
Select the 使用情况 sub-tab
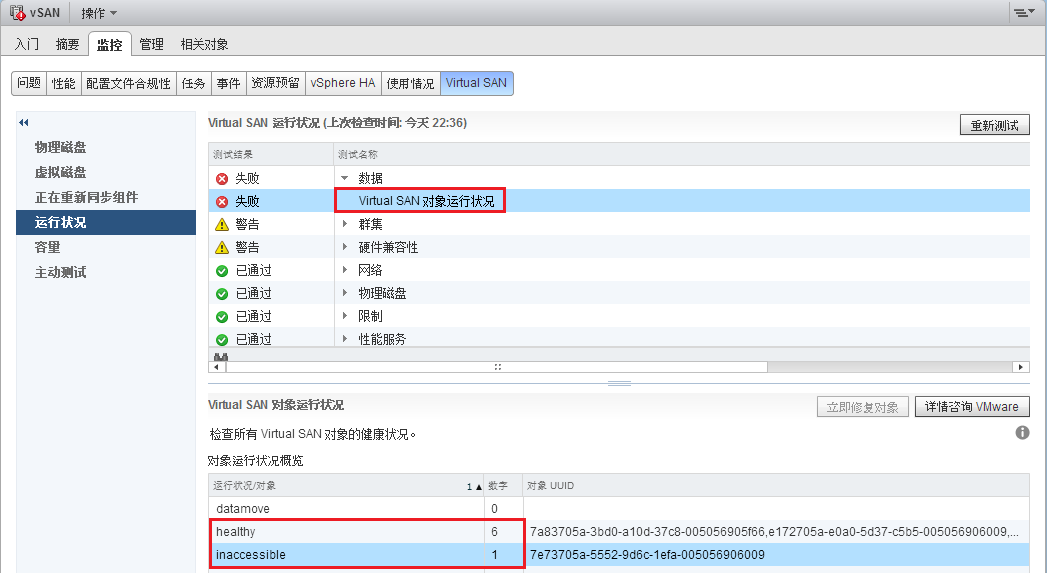tap(410, 83)
